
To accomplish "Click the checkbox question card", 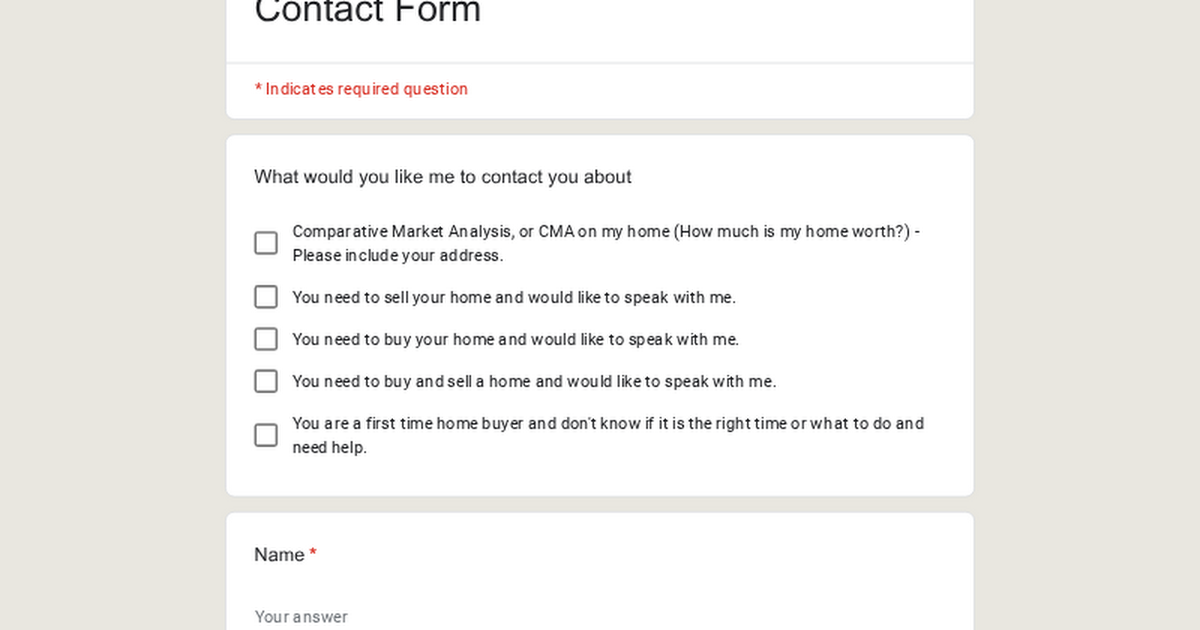I will coord(600,314).
